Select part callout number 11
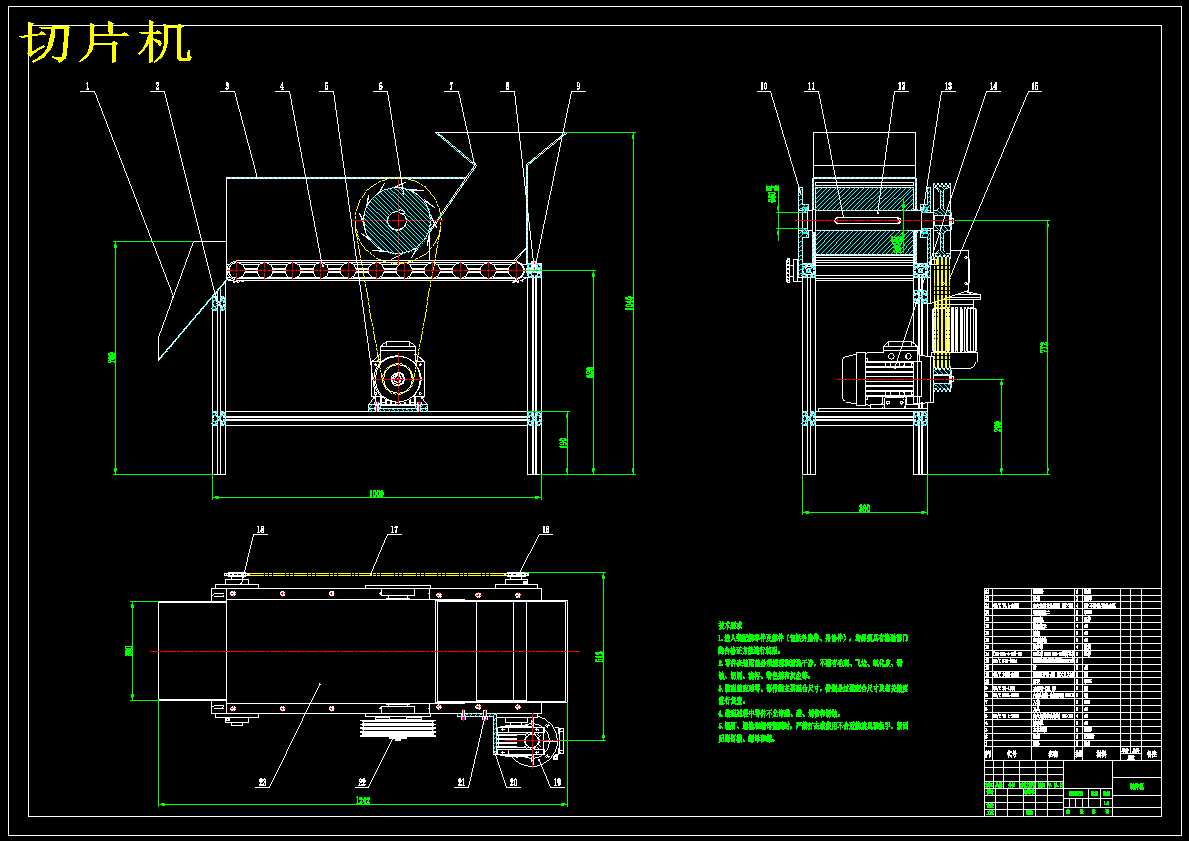 (x=811, y=86)
